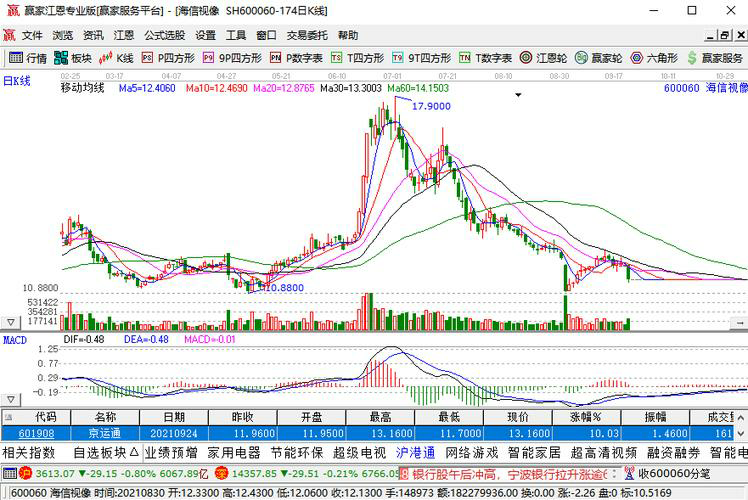Select the 网络游戏 tab
Image resolution: width=748 pixels, height=500 pixels.
pyautogui.click(x=472, y=452)
